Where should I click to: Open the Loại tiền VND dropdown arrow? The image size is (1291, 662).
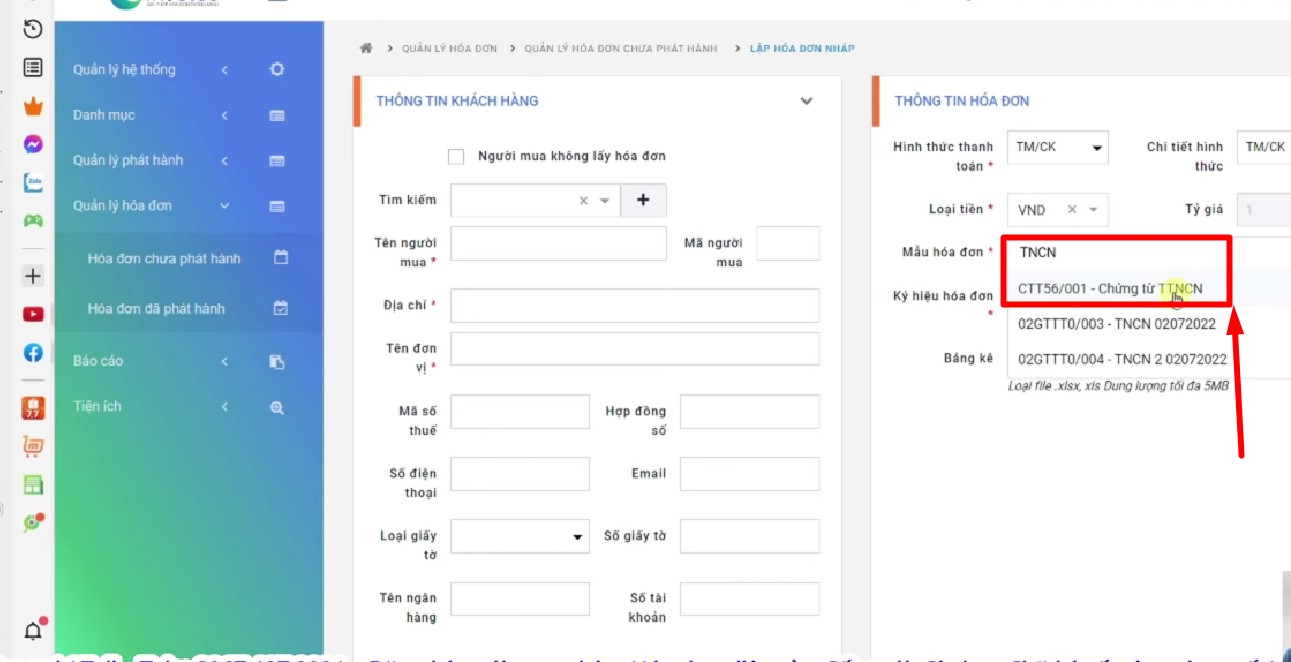click(x=1093, y=210)
